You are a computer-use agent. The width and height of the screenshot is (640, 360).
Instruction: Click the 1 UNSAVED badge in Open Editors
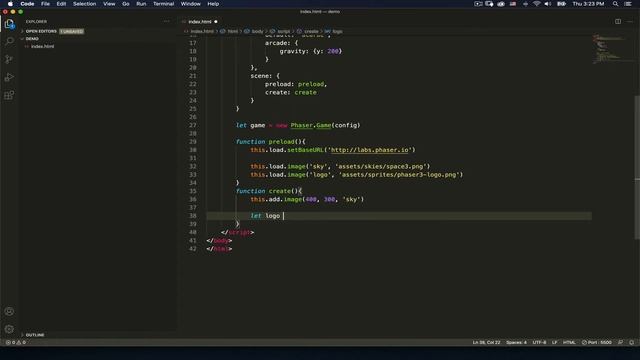tap(71, 31)
